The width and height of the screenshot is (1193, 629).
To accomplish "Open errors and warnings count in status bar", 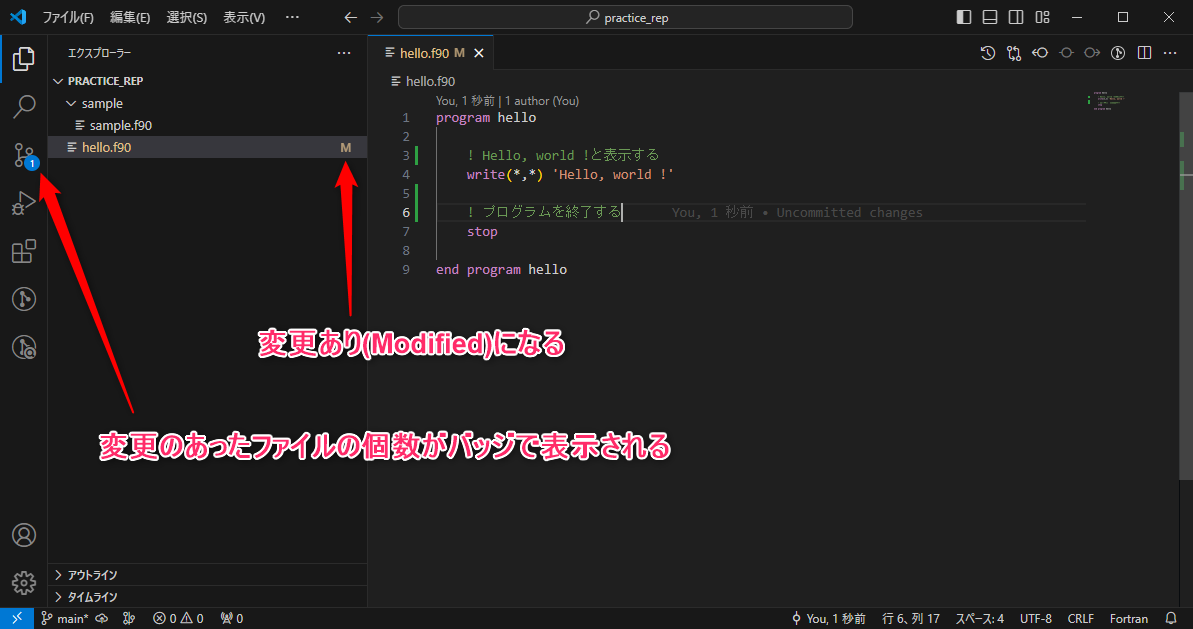I will pos(178,618).
